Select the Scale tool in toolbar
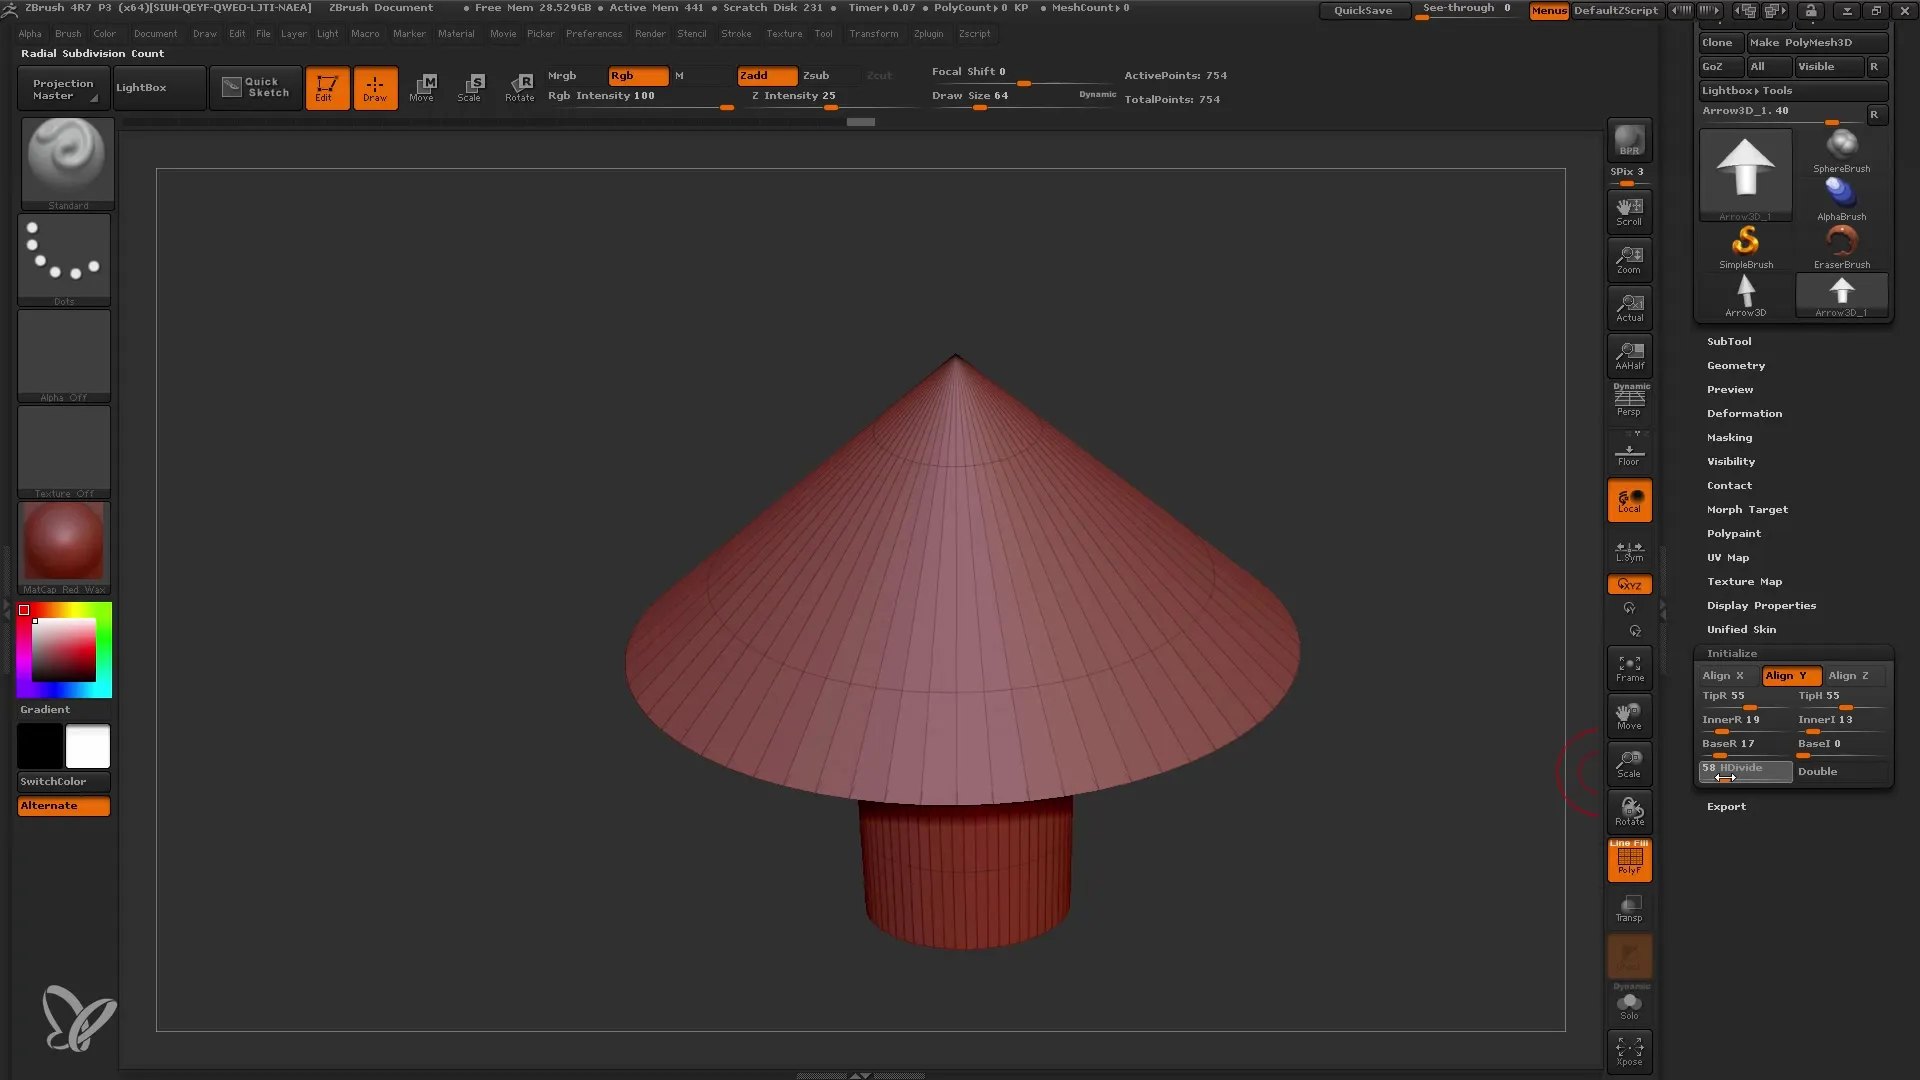The image size is (1920, 1080). pyautogui.click(x=471, y=87)
